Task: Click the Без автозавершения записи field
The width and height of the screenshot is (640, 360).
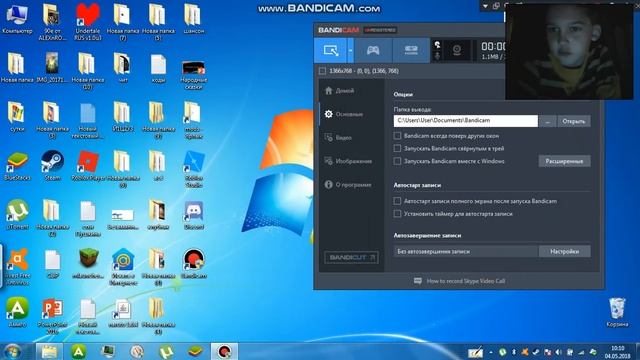Action: coord(466,251)
